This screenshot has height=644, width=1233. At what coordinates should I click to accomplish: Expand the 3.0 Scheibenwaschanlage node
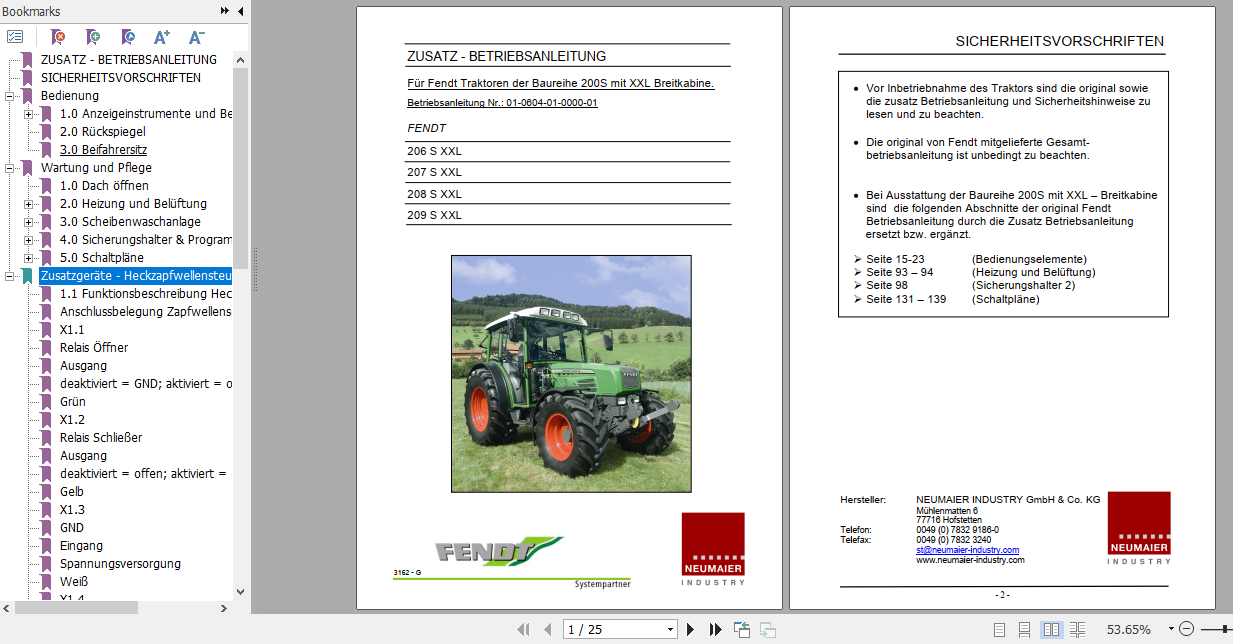28,222
